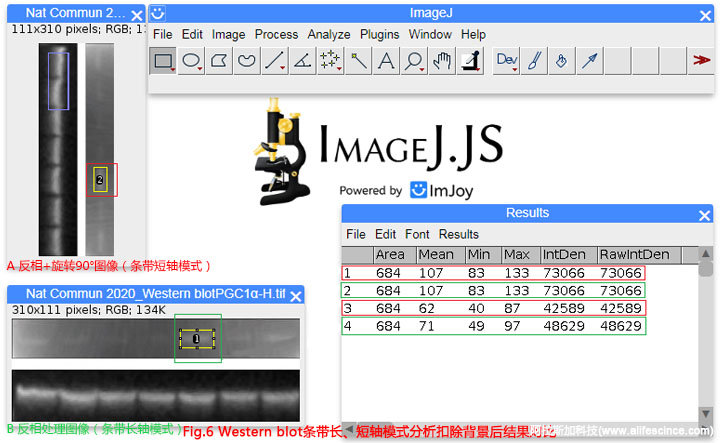Choose the Magnifying glass zoom tool
This screenshot has height=443, width=720.
pos(413,61)
